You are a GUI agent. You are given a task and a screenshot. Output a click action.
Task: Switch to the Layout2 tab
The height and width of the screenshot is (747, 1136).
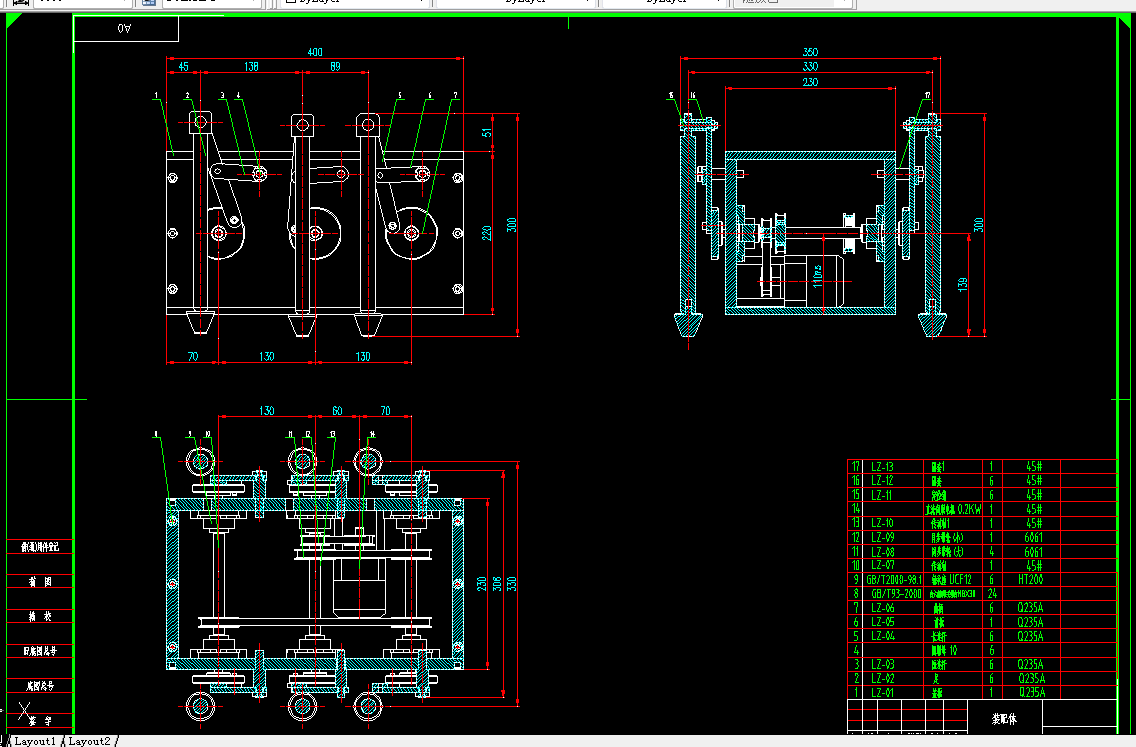pos(89,740)
